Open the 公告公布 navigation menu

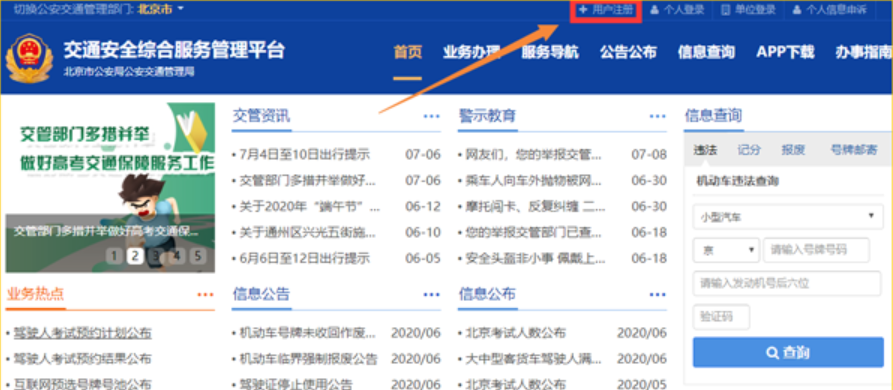click(628, 52)
